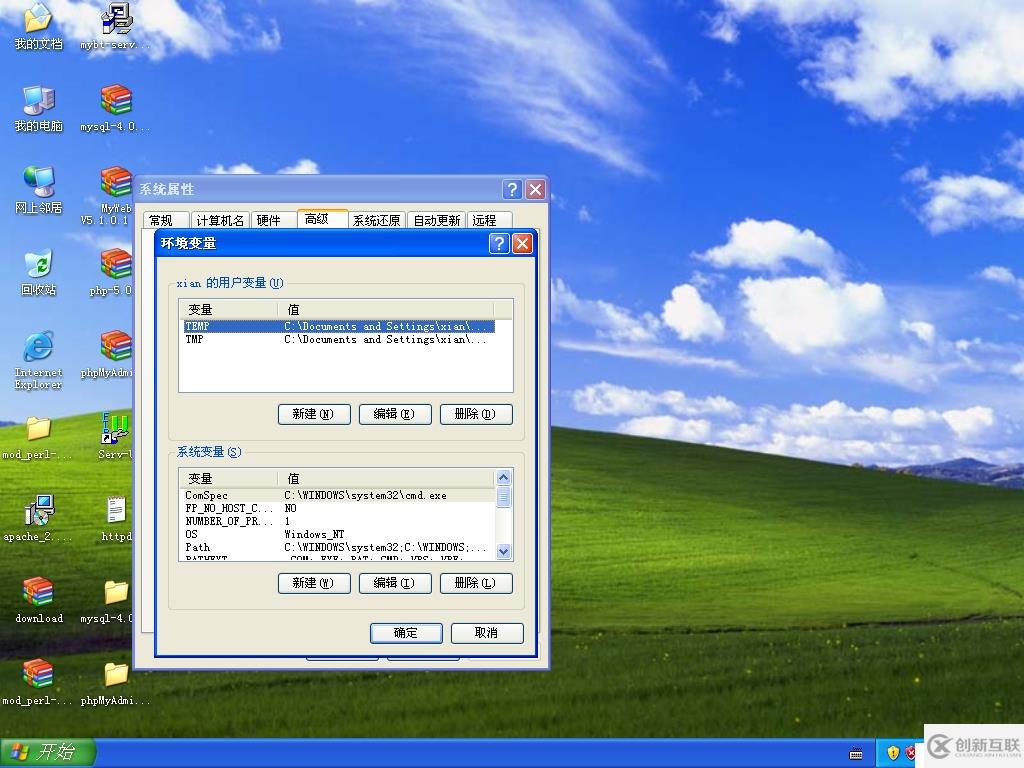The image size is (1024, 768).
Task: Select the FP_NO_HOST_C... variable row
Action: coord(338,508)
